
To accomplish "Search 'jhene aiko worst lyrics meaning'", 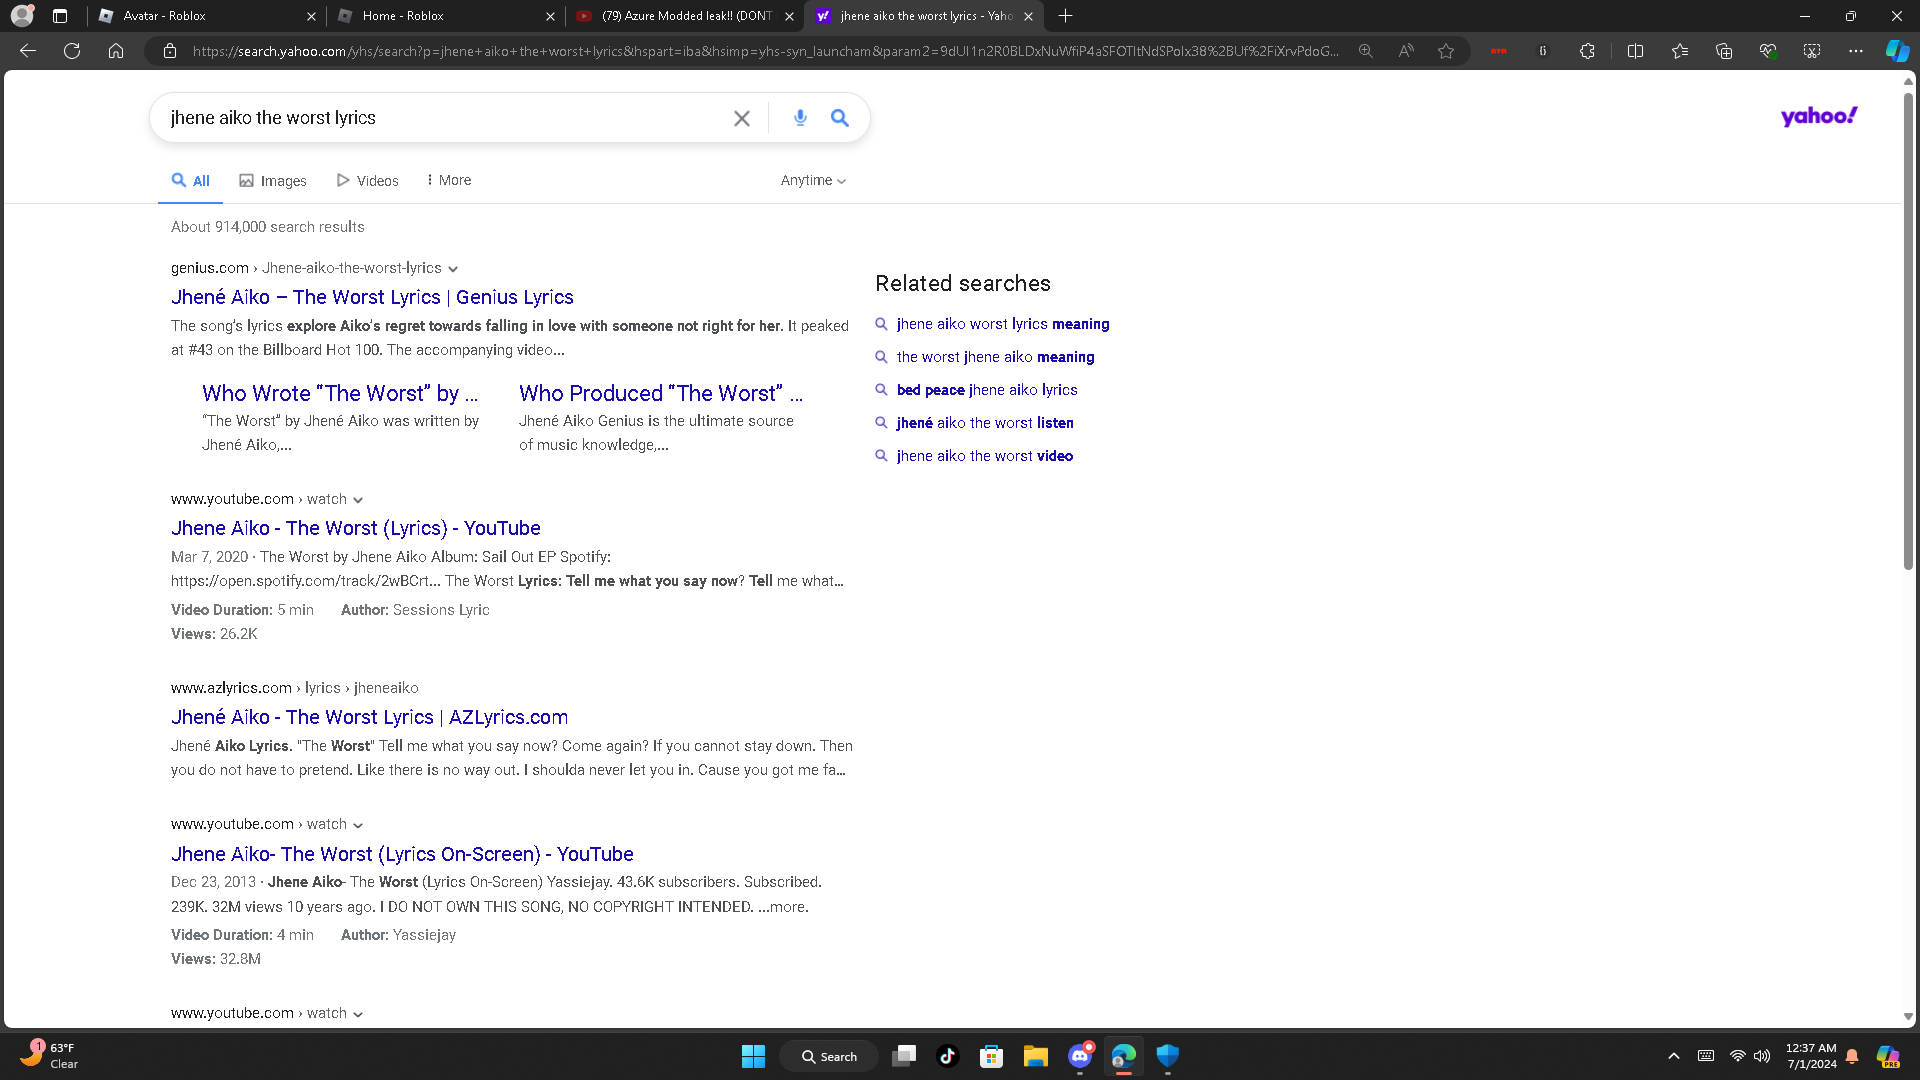I will (1003, 324).
